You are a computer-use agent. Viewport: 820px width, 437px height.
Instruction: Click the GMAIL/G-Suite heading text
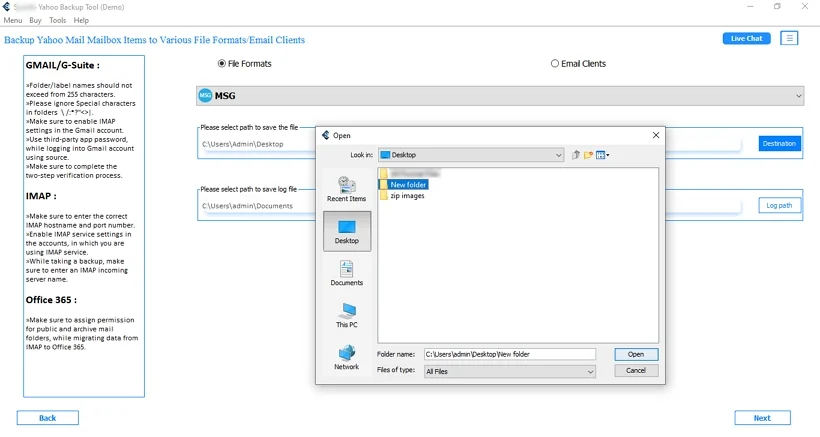click(63, 65)
